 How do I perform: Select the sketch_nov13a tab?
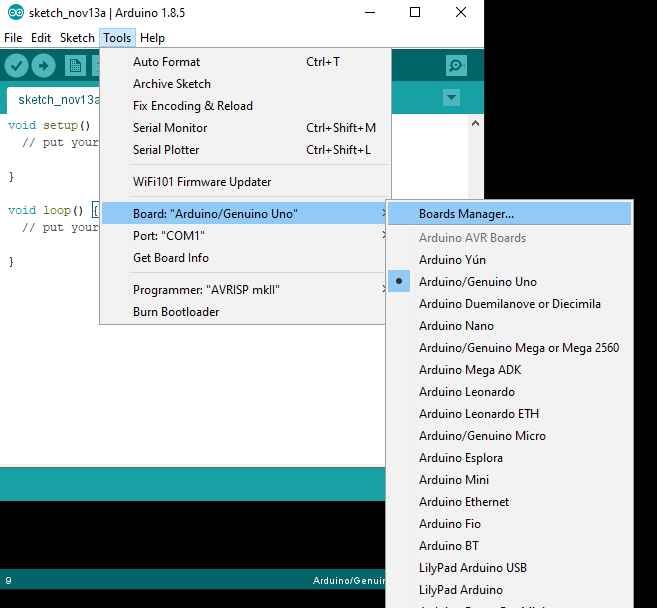tap(53, 100)
